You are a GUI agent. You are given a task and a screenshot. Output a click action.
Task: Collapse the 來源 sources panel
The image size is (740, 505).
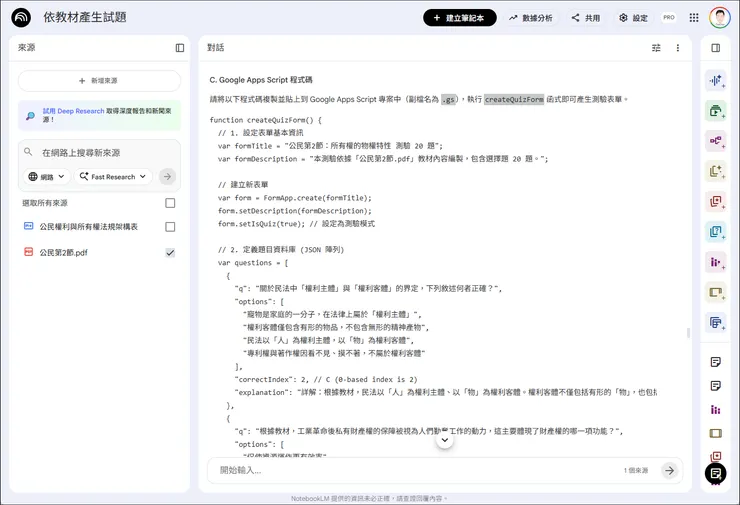tap(180, 48)
